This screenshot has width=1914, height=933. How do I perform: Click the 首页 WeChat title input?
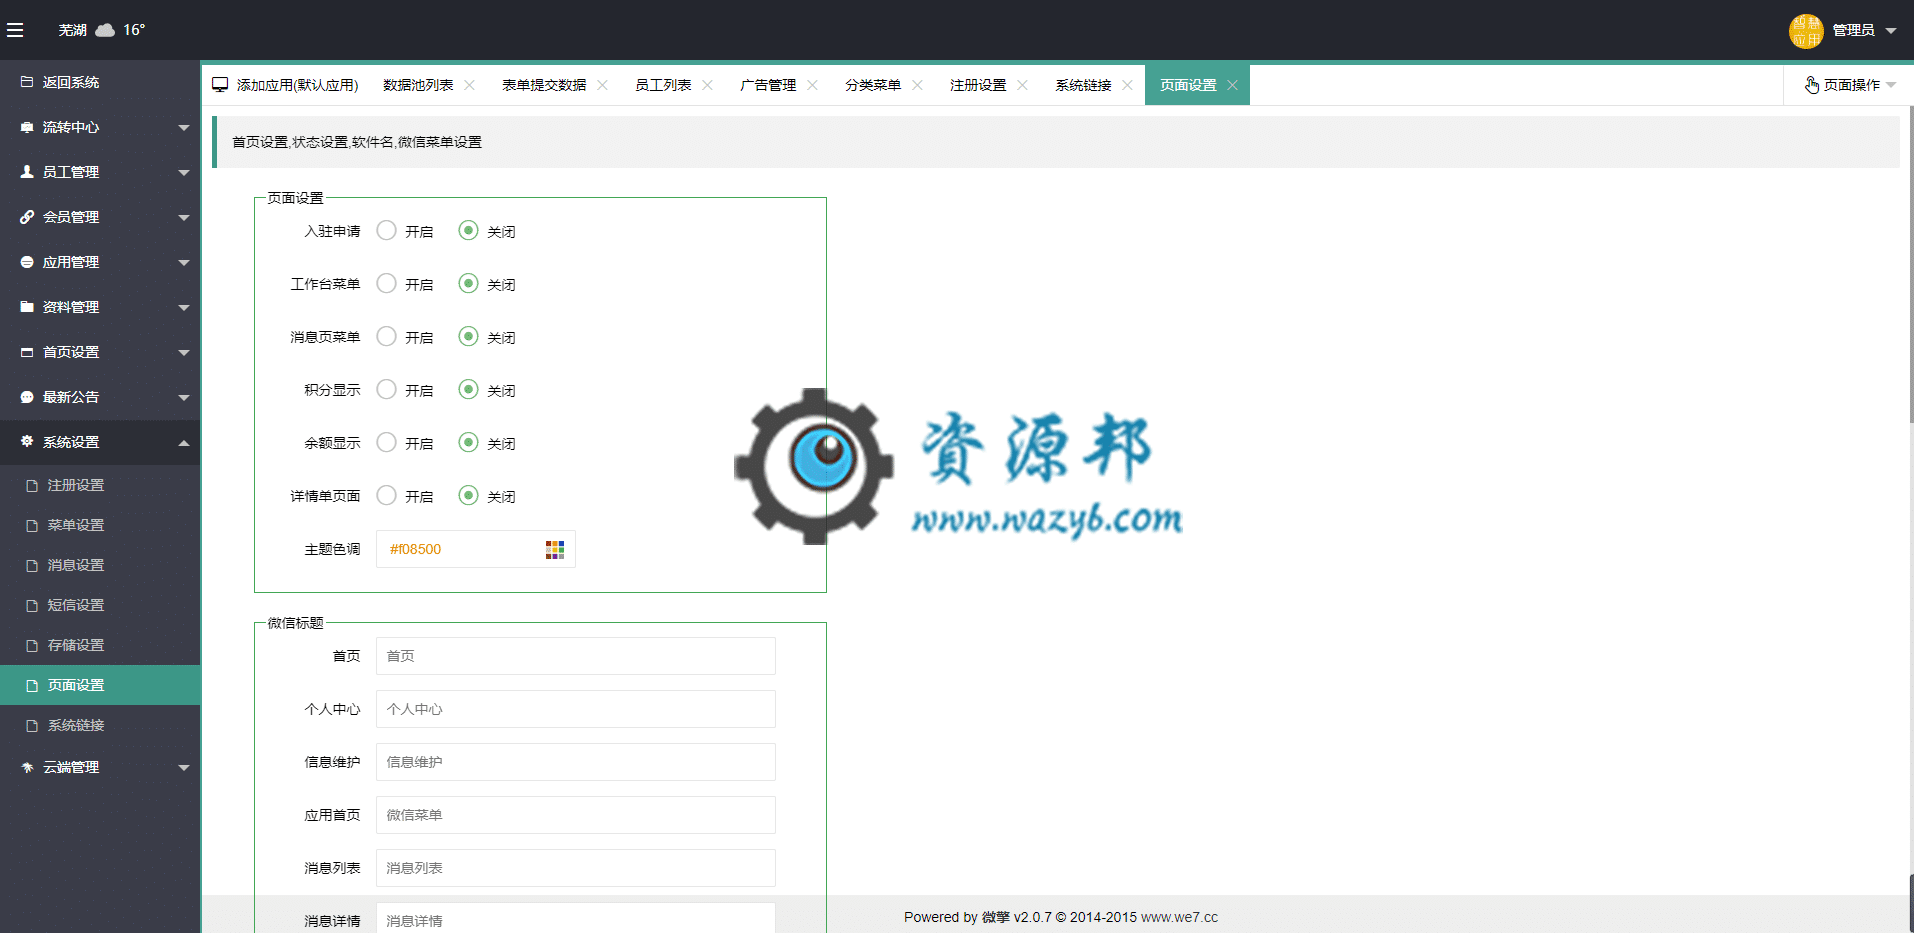click(x=576, y=656)
